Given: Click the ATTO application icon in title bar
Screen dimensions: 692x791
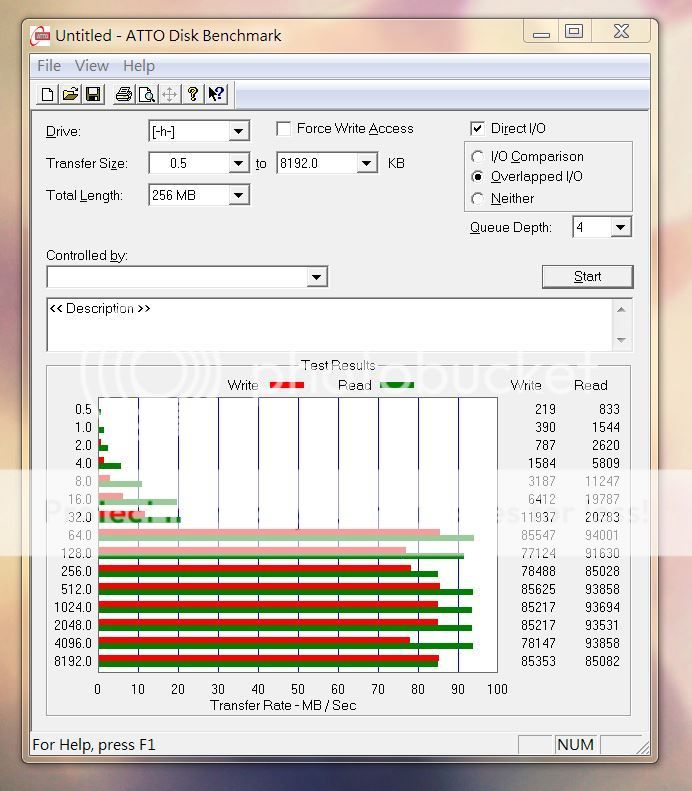Looking at the screenshot, I should [x=40, y=36].
